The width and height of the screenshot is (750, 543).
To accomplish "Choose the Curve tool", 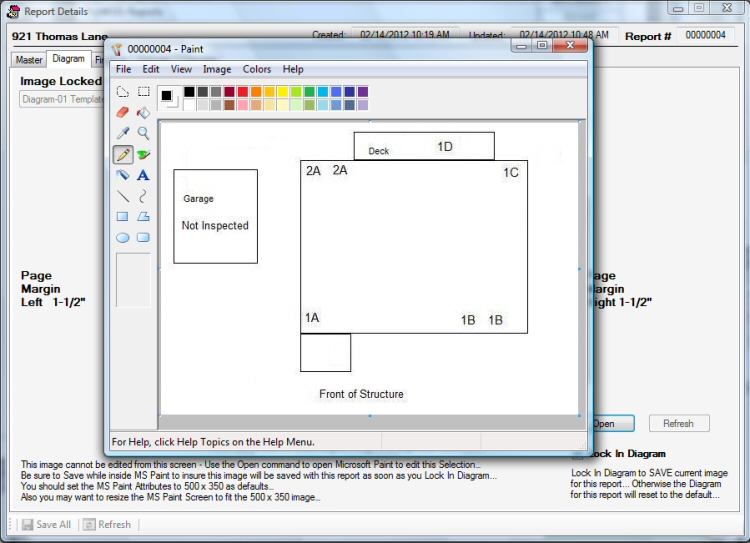I will point(143,196).
